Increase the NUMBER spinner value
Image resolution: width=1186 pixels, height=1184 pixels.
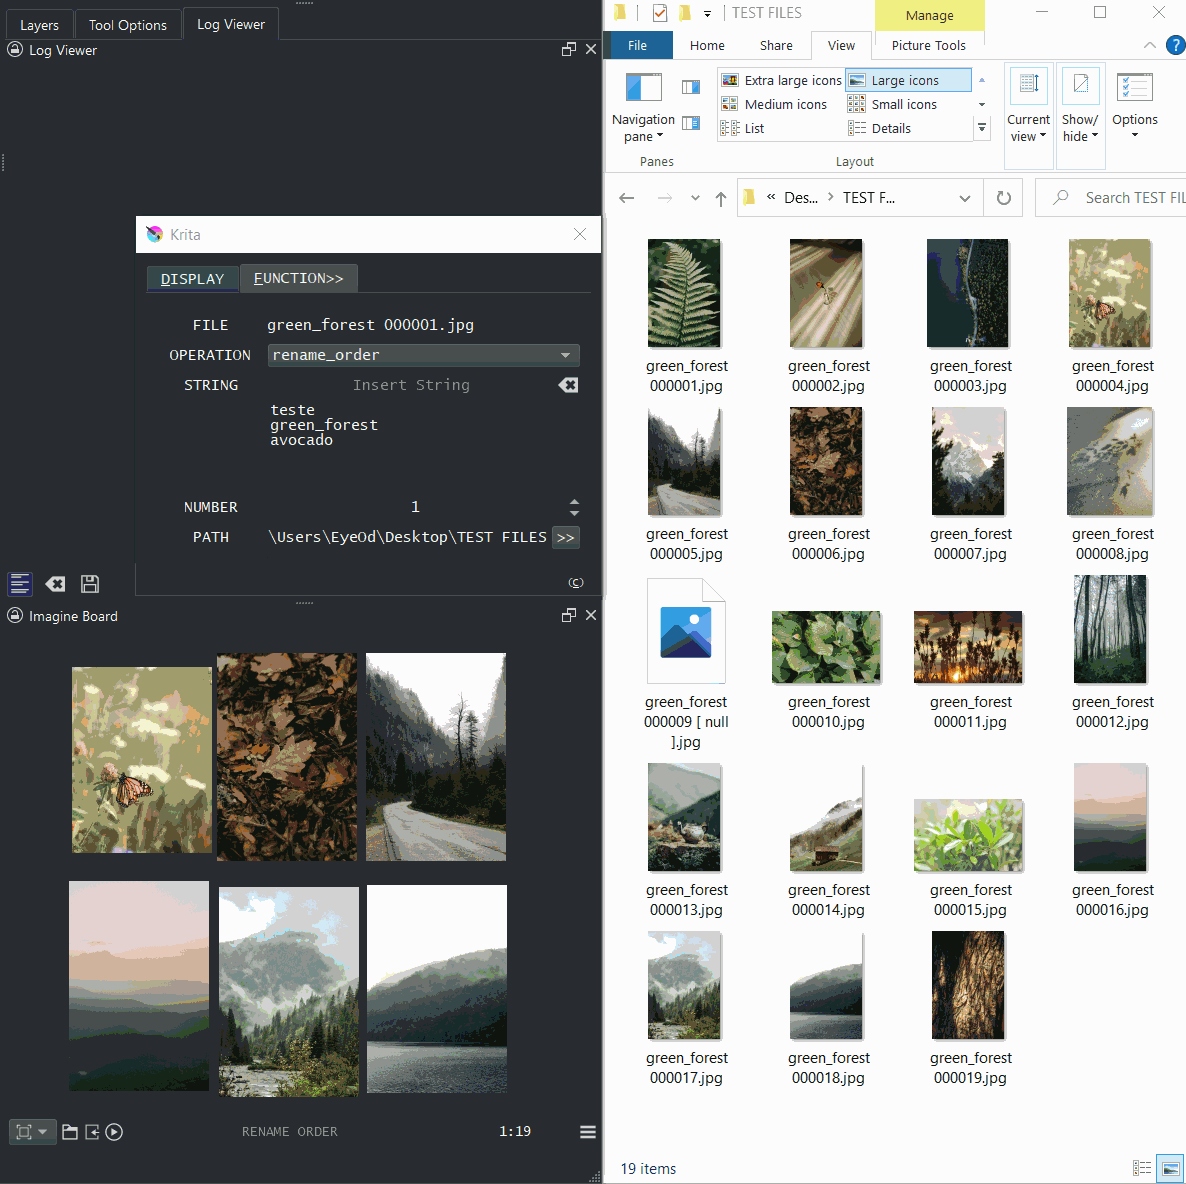click(x=574, y=501)
